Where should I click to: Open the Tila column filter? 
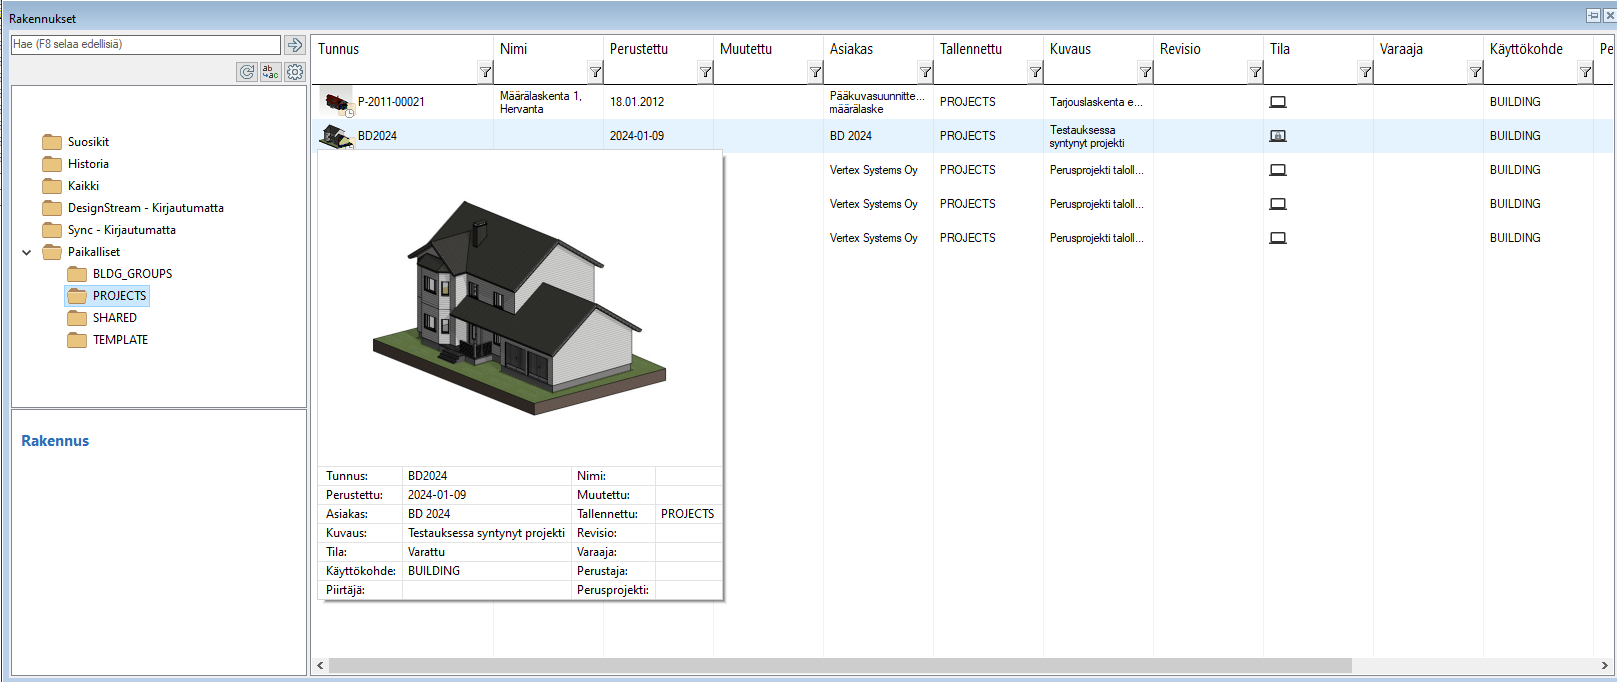[x=1365, y=72]
